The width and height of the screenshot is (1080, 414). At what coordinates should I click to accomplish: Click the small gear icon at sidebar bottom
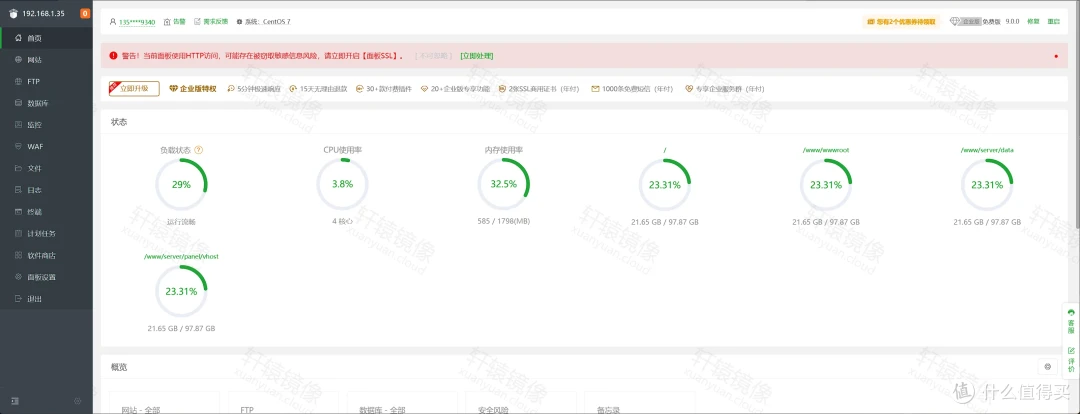coord(77,401)
